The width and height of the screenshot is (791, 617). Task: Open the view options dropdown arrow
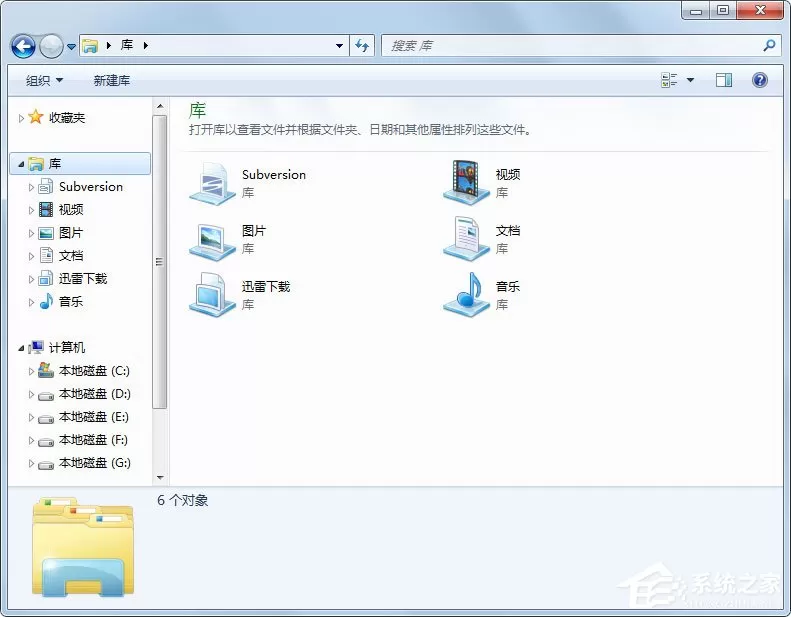(x=690, y=80)
